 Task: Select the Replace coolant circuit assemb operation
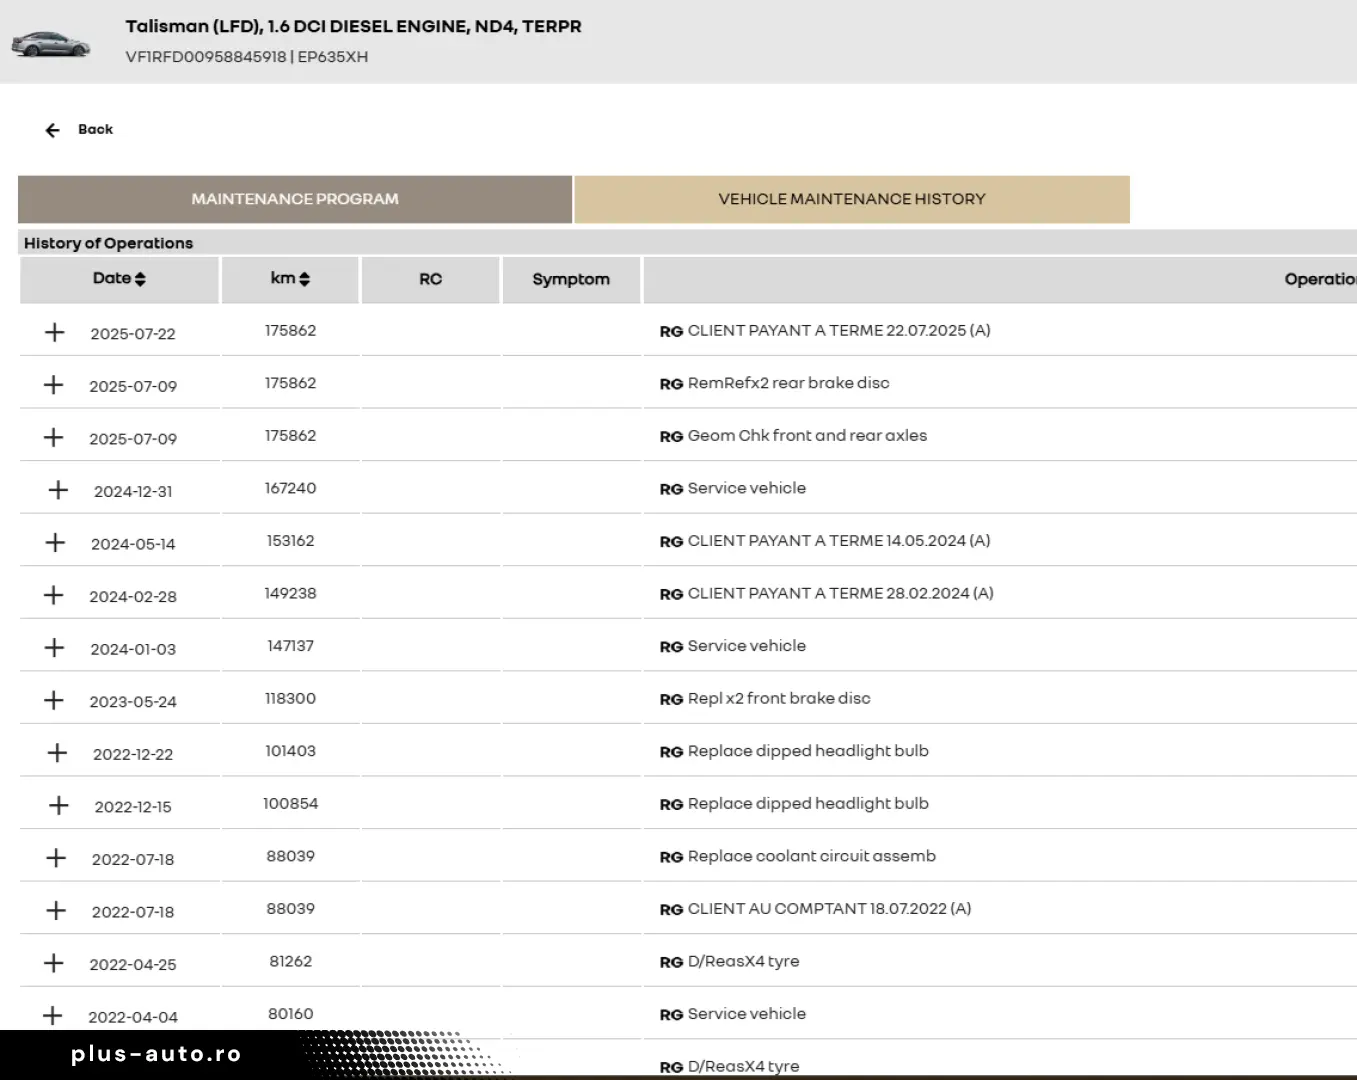[811, 856]
